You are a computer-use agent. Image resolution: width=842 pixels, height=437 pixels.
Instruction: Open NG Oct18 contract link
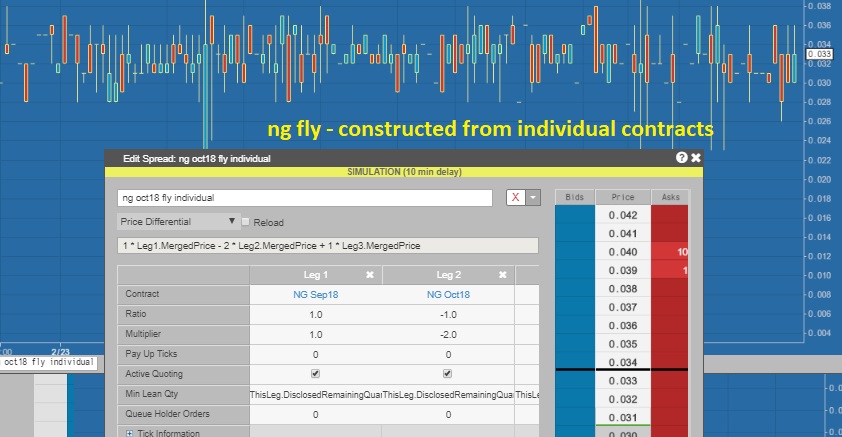[x=448, y=294]
